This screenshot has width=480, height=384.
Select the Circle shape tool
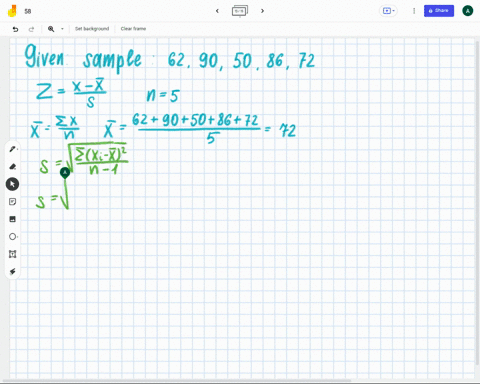(x=12, y=237)
